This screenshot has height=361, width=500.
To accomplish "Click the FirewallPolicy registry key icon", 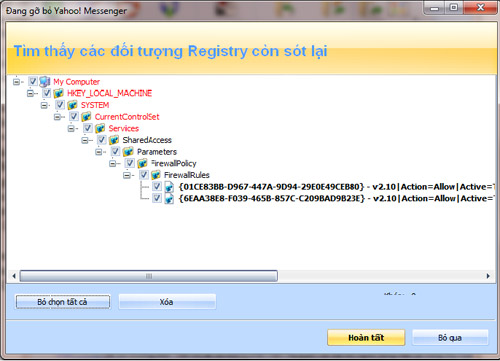I will pos(142,163).
